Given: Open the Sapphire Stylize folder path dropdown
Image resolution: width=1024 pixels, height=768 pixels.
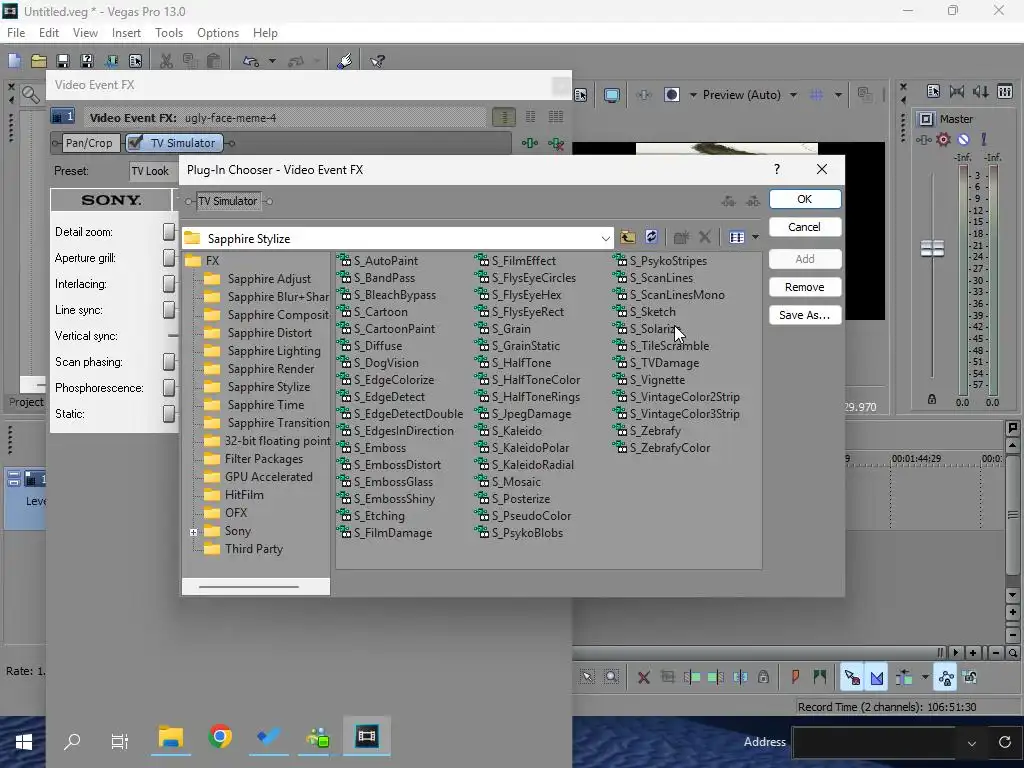Looking at the screenshot, I should 605,238.
